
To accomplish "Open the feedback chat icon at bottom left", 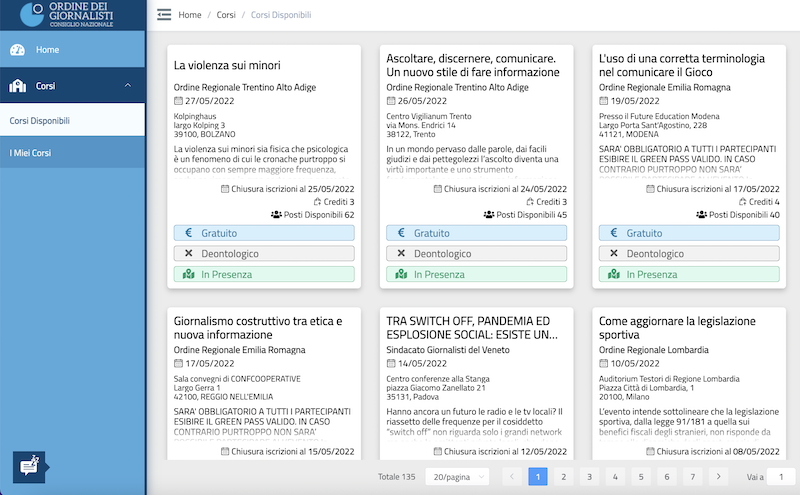I will point(27,466).
